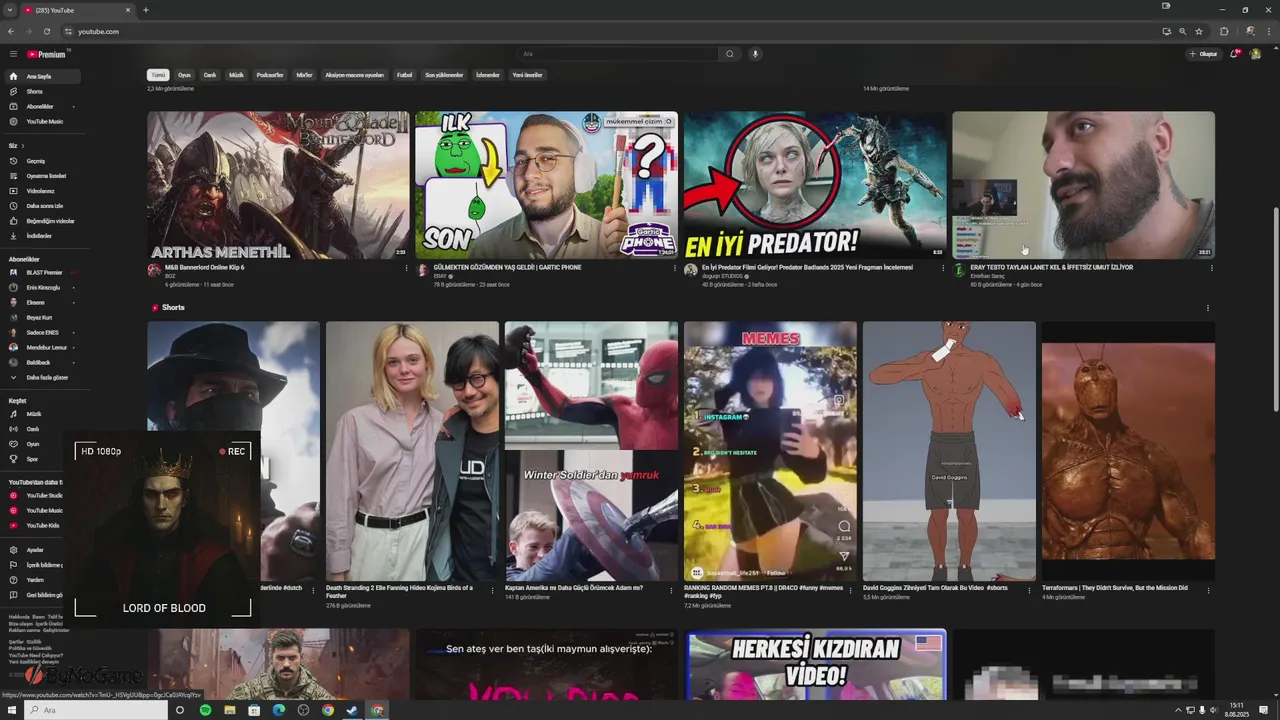1280x720 pixels.
Task: Select the Futbol filter chip
Action: pyautogui.click(x=405, y=75)
